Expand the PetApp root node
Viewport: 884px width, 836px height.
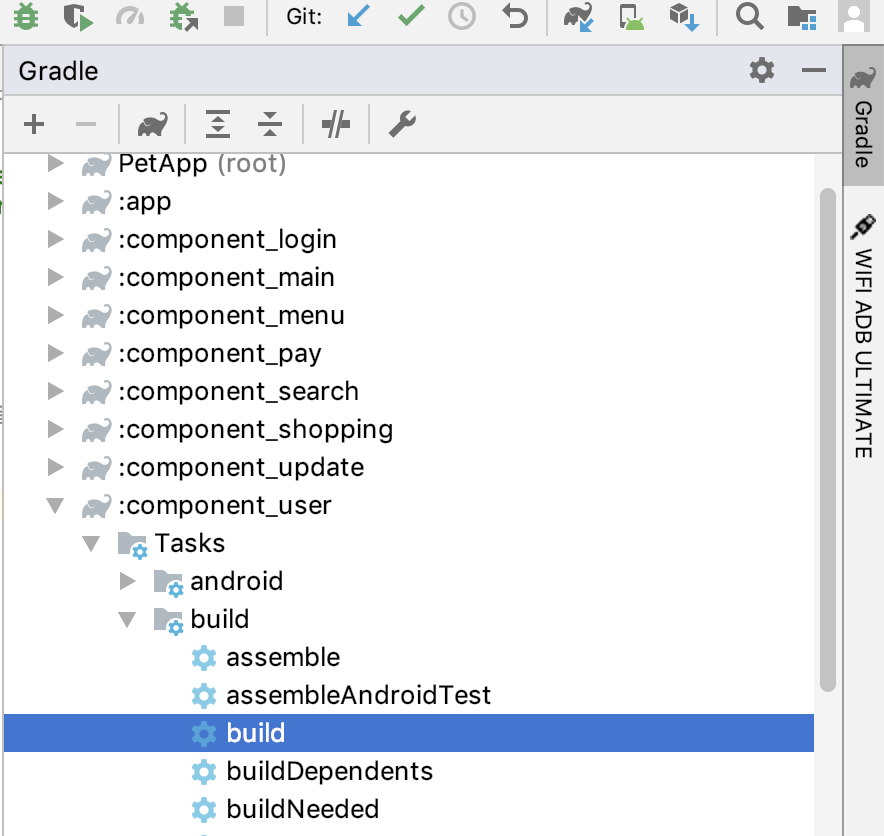click(x=55, y=163)
